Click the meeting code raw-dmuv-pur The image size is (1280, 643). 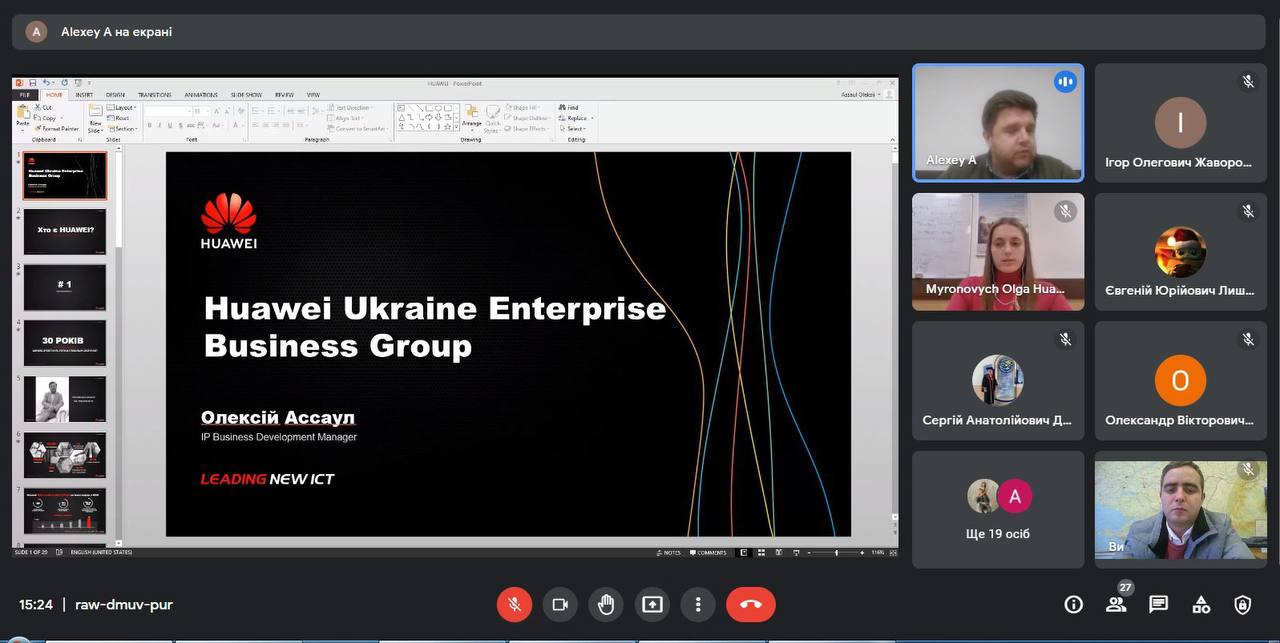[x=124, y=605]
